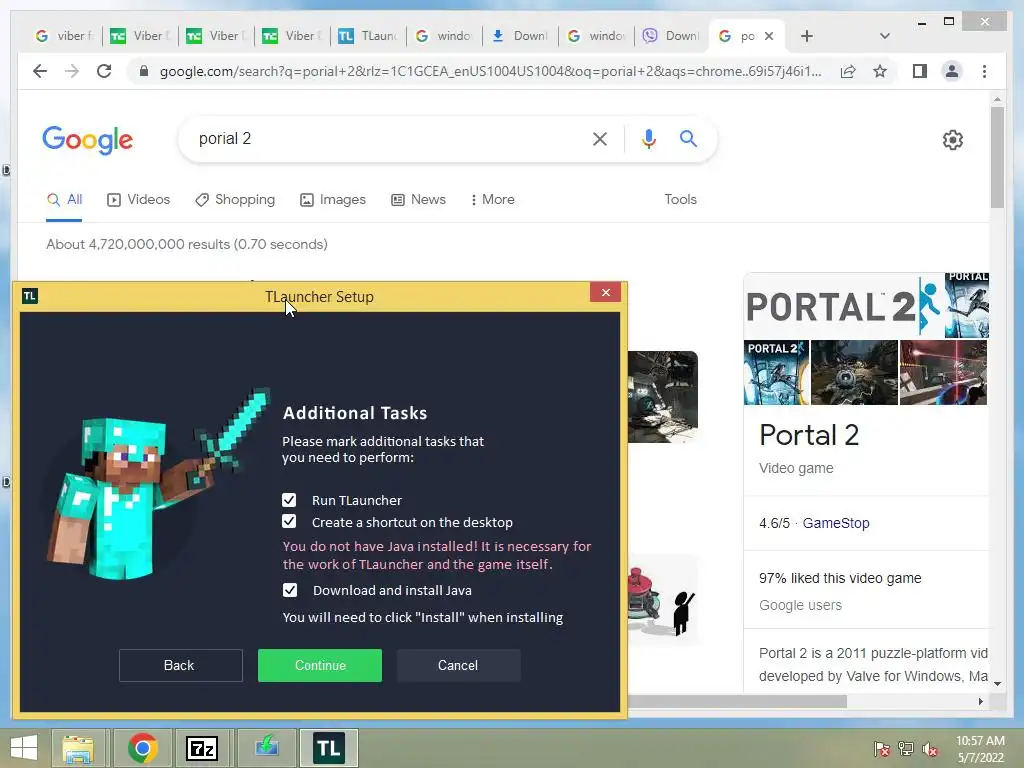This screenshot has height=768, width=1024.
Task: Click the green Continue button
Action: (x=320, y=665)
